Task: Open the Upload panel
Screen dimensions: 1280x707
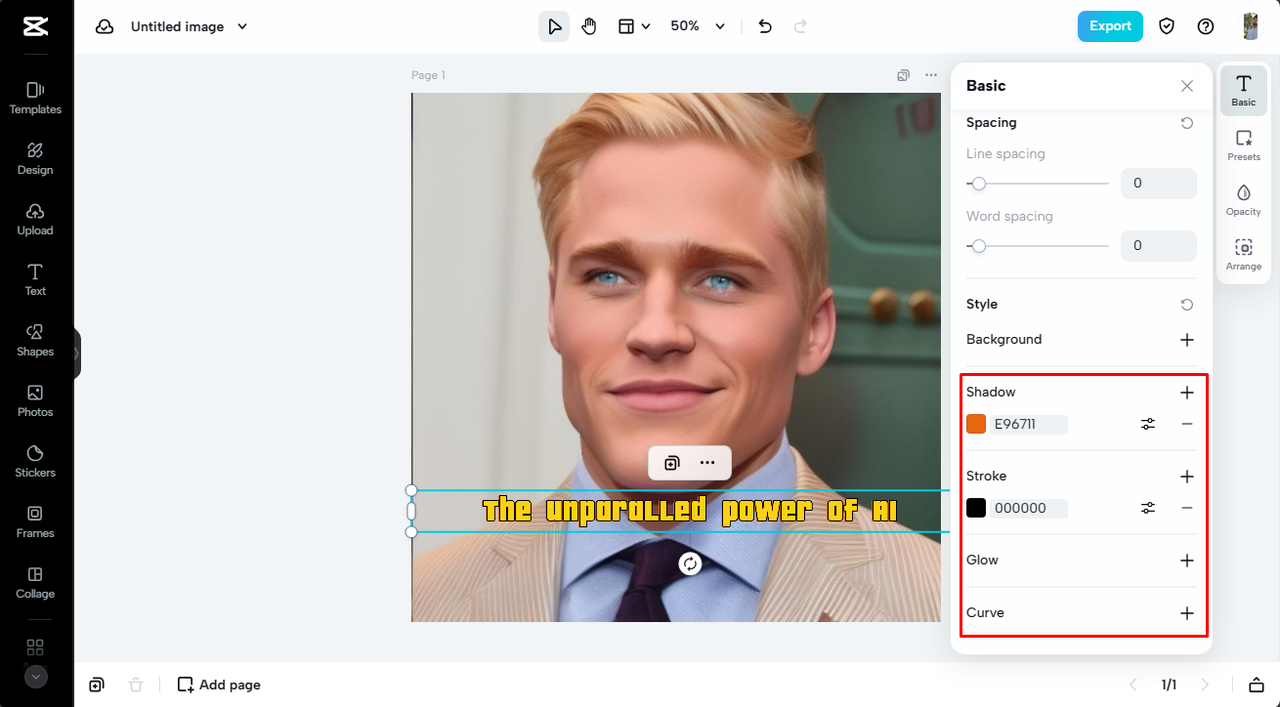Action: click(x=35, y=219)
